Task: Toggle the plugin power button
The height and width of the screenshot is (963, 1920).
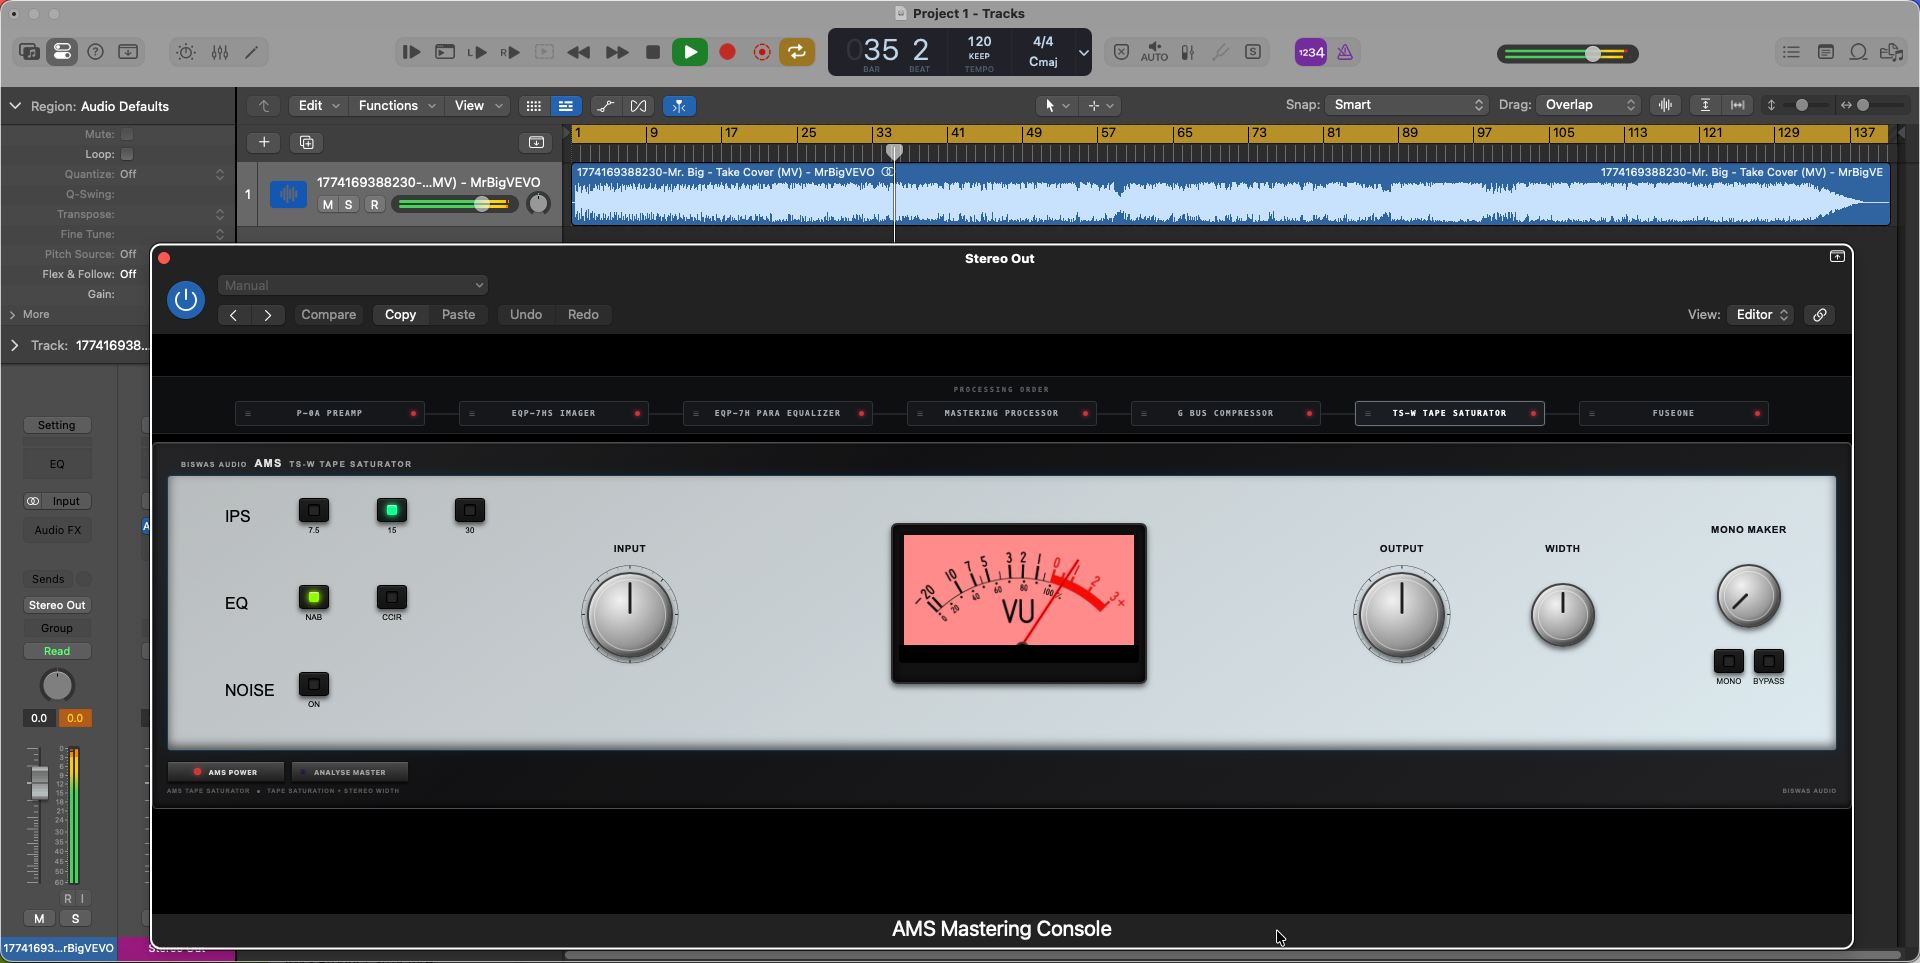Action: [x=186, y=300]
